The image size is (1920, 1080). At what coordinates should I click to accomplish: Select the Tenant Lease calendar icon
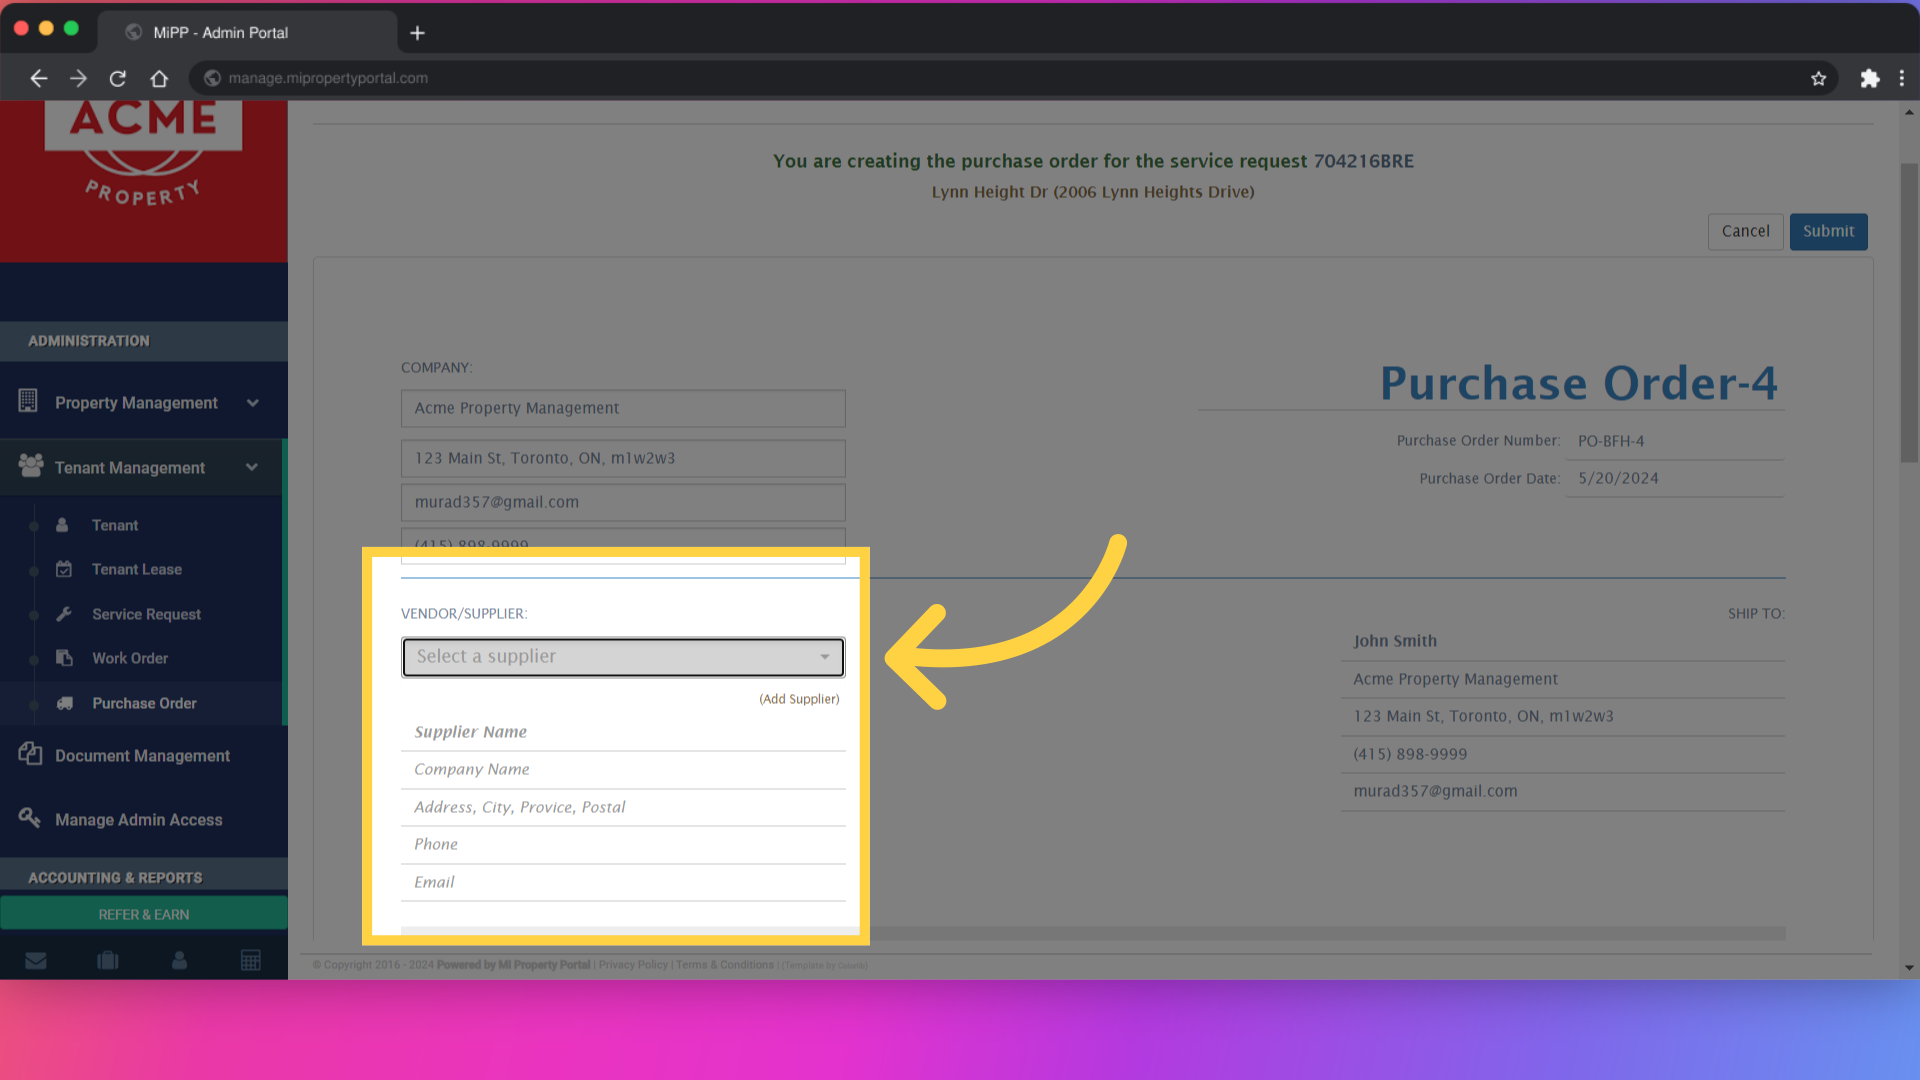(63, 569)
